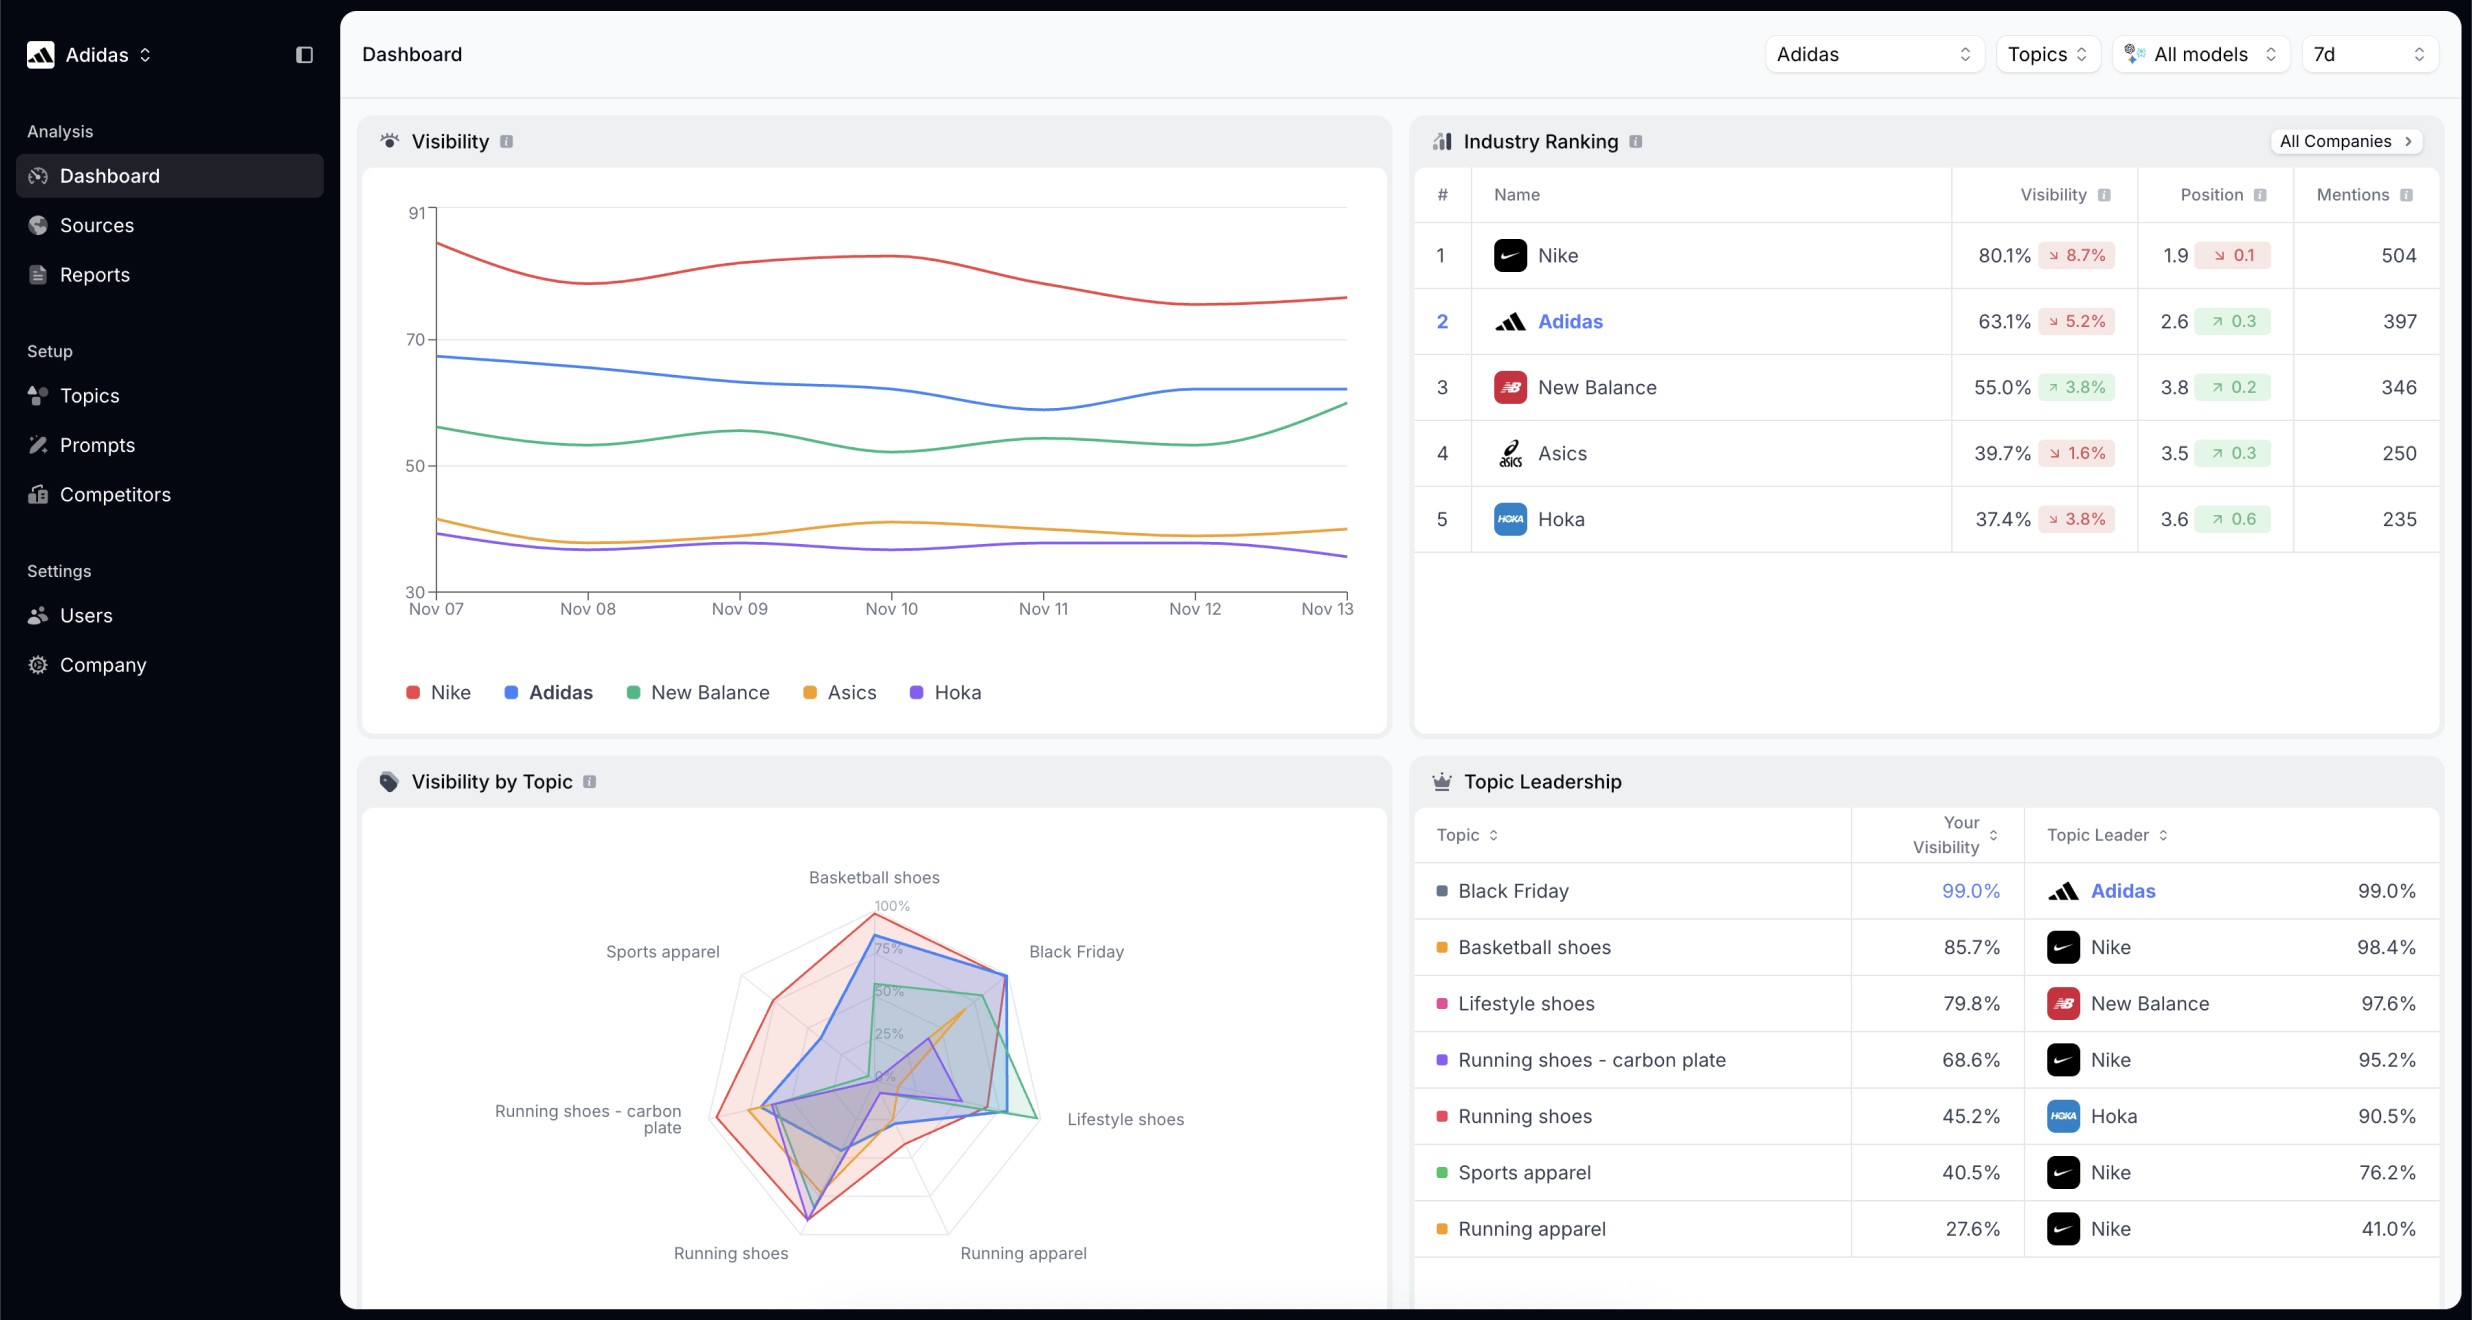Toggle Hoka series in the chart legend
The width and height of the screenshot is (2472, 1320).
(x=945, y=693)
